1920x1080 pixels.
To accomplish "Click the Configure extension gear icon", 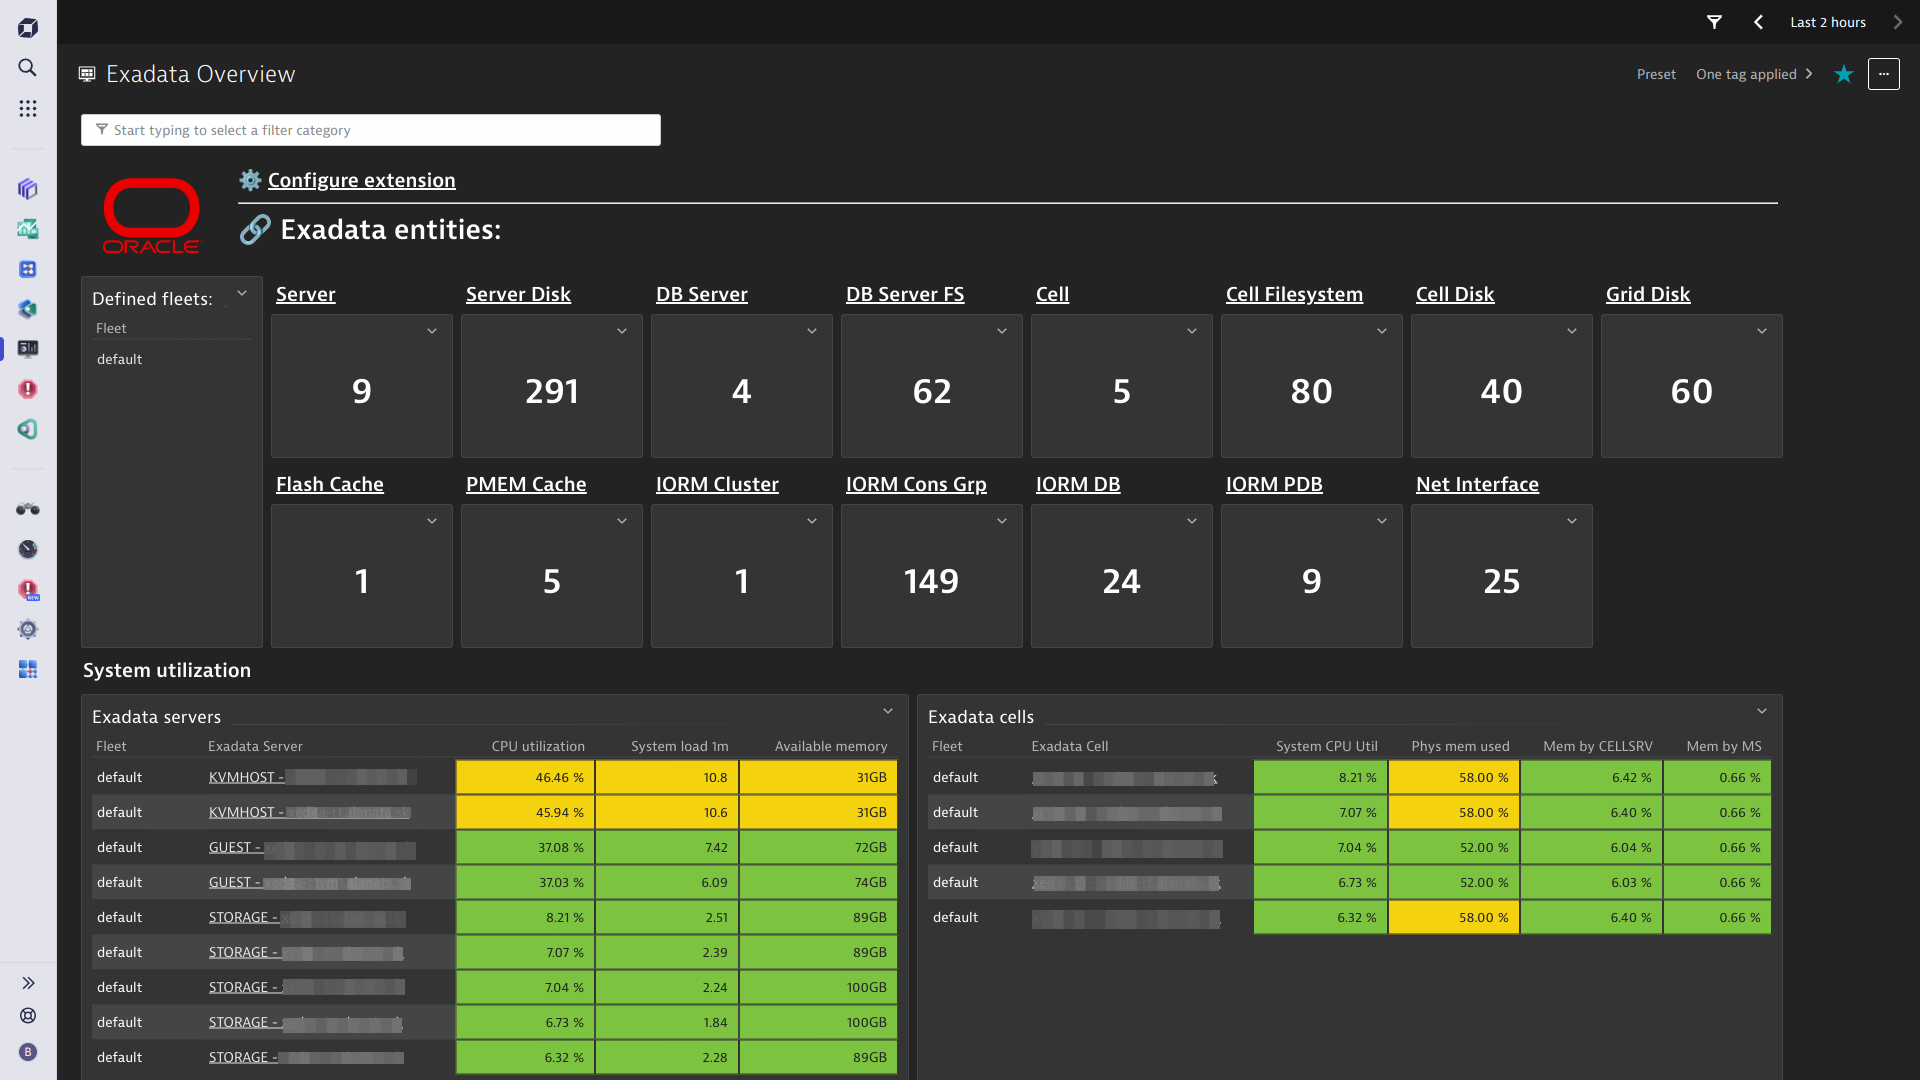I will [x=250, y=180].
